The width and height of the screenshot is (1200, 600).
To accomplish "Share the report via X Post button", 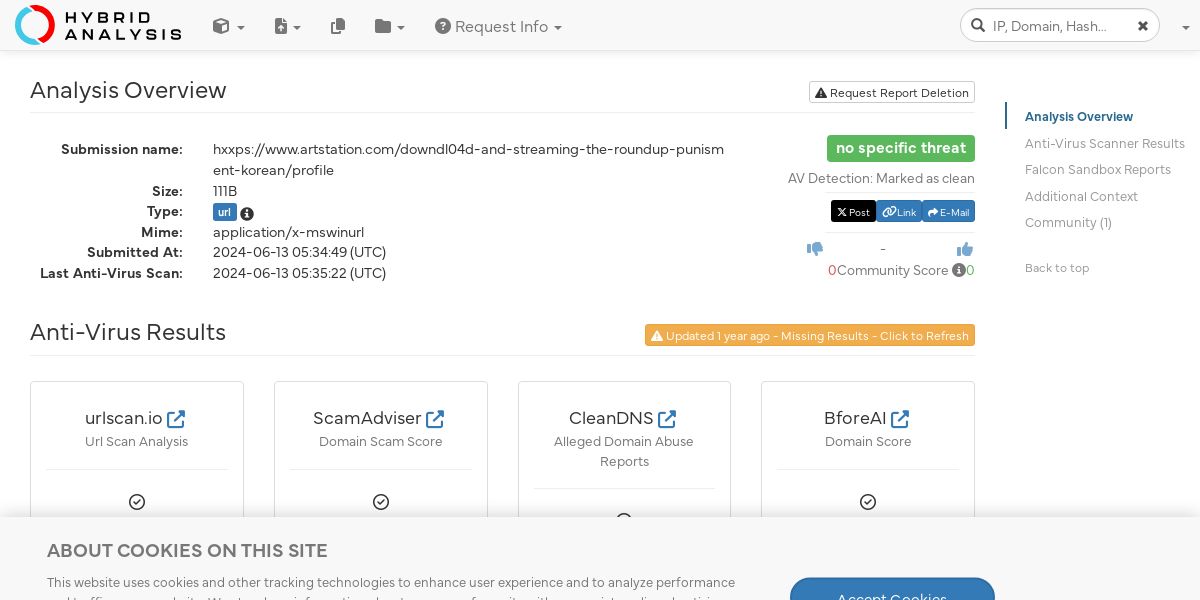I will [x=853, y=212].
